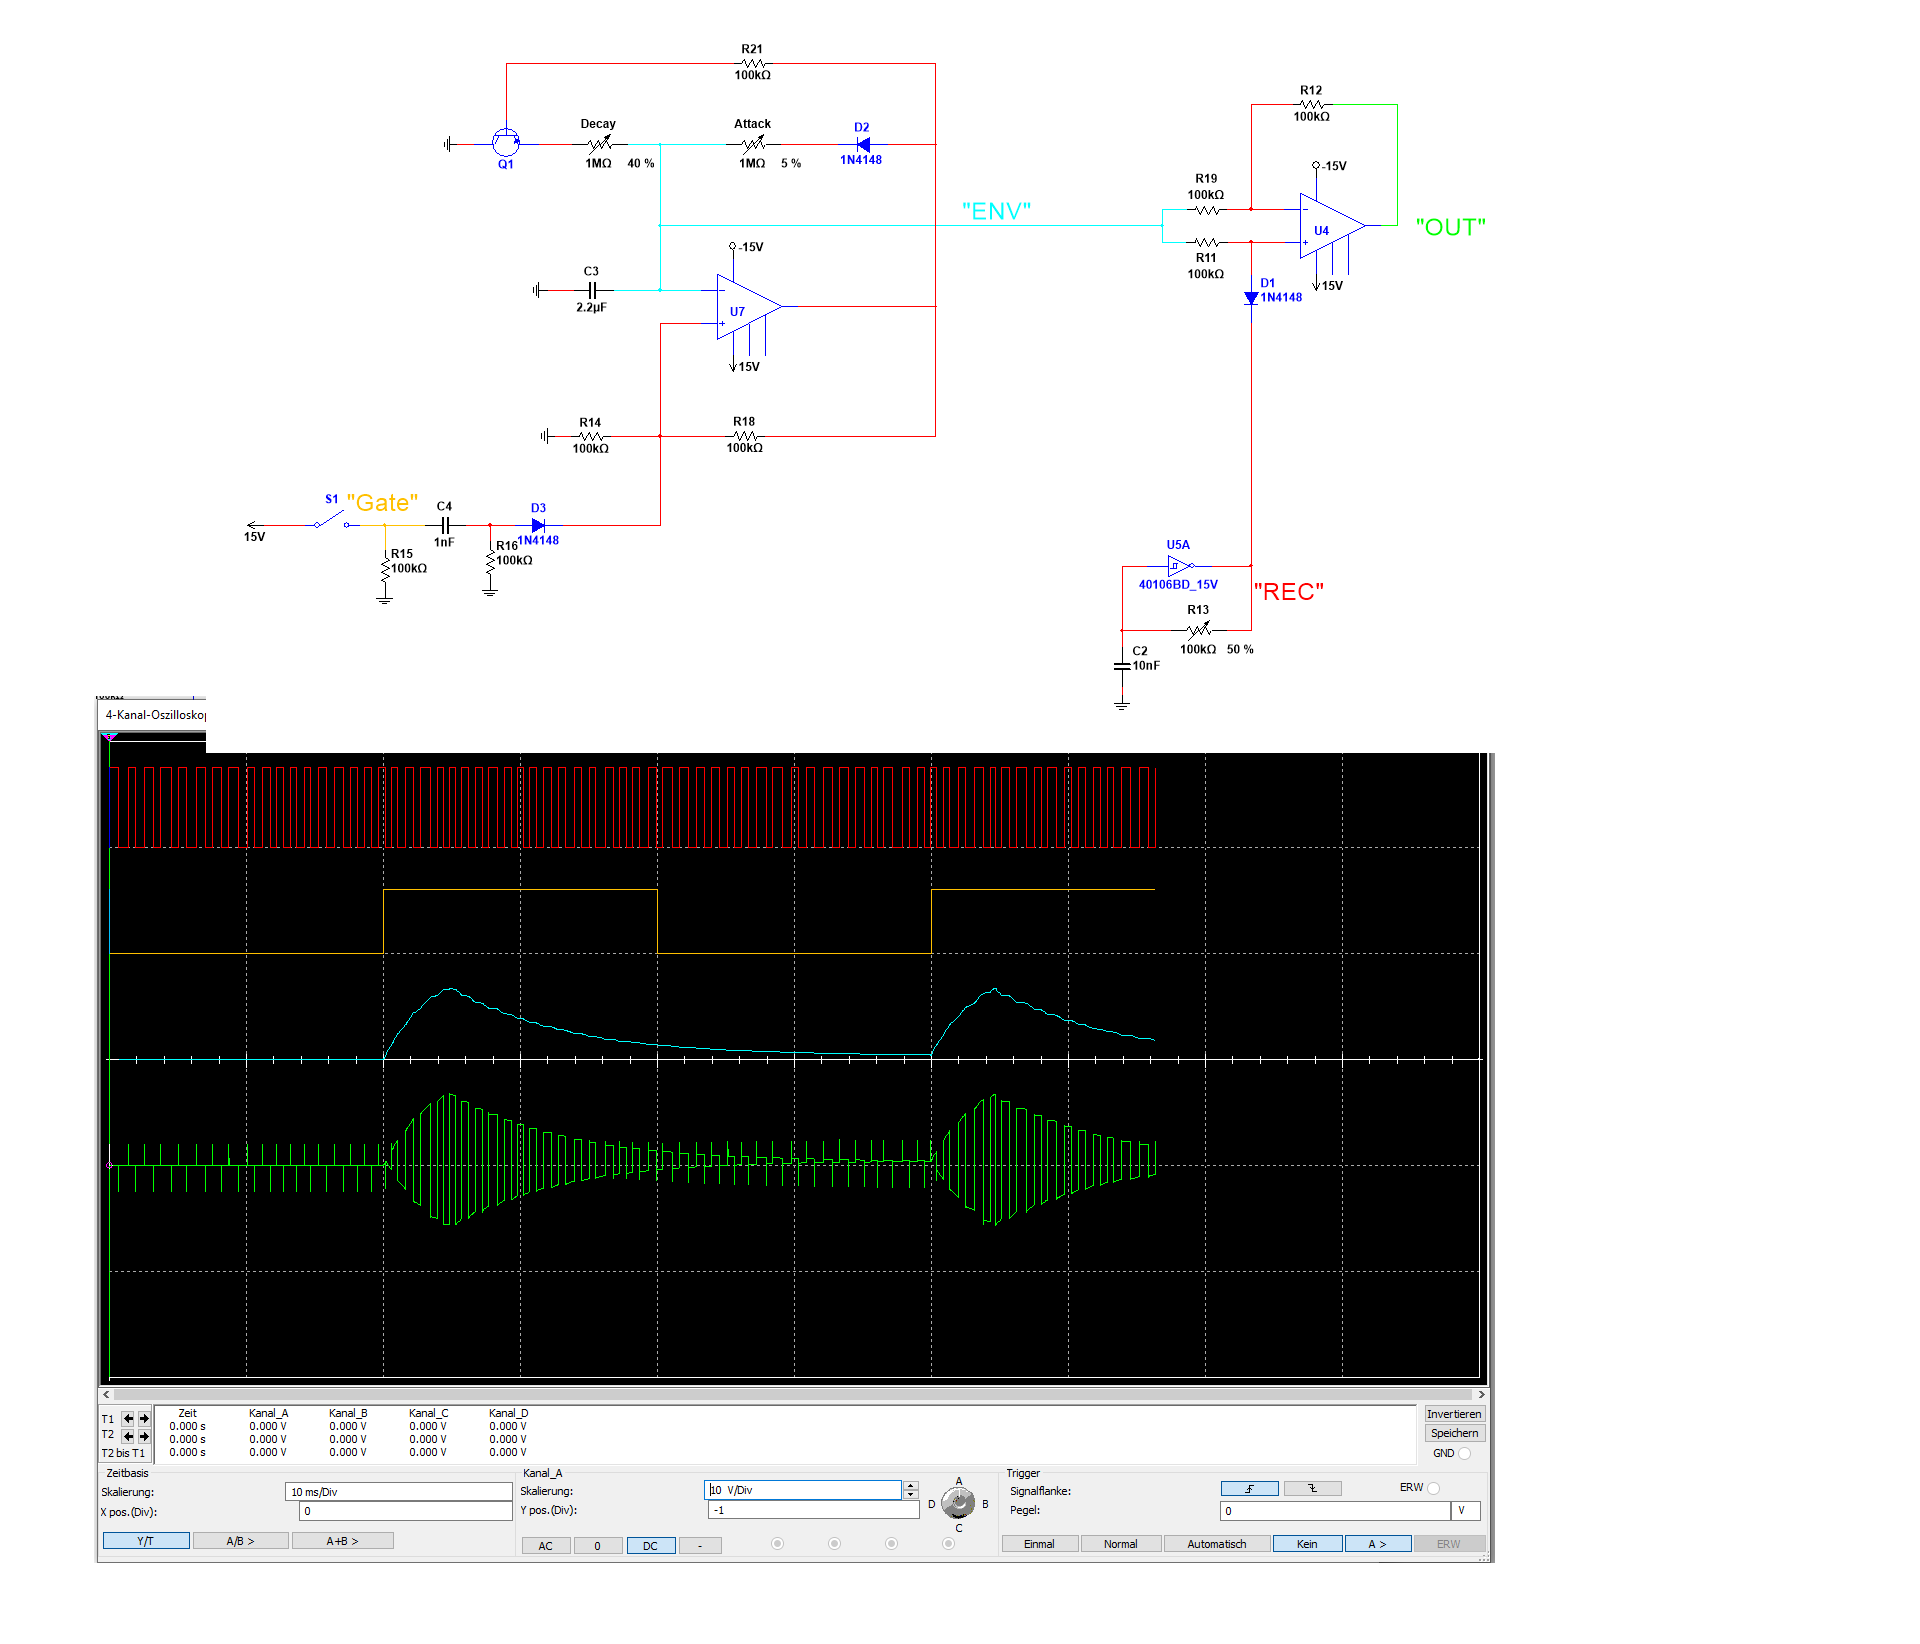Open the A > trigger source selector
The image size is (1920, 1644).
click(x=1377, y=1544)
